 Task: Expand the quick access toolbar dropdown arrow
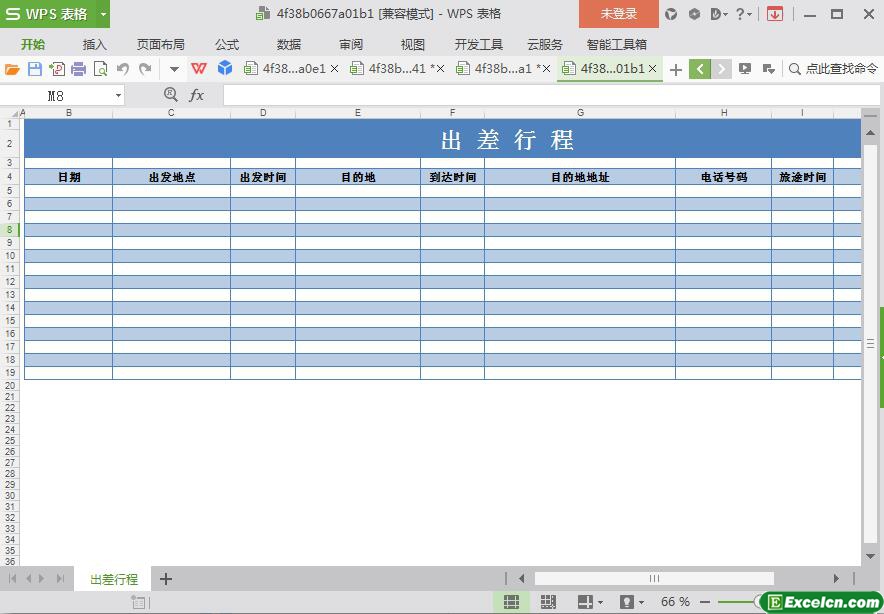[174, 69]
